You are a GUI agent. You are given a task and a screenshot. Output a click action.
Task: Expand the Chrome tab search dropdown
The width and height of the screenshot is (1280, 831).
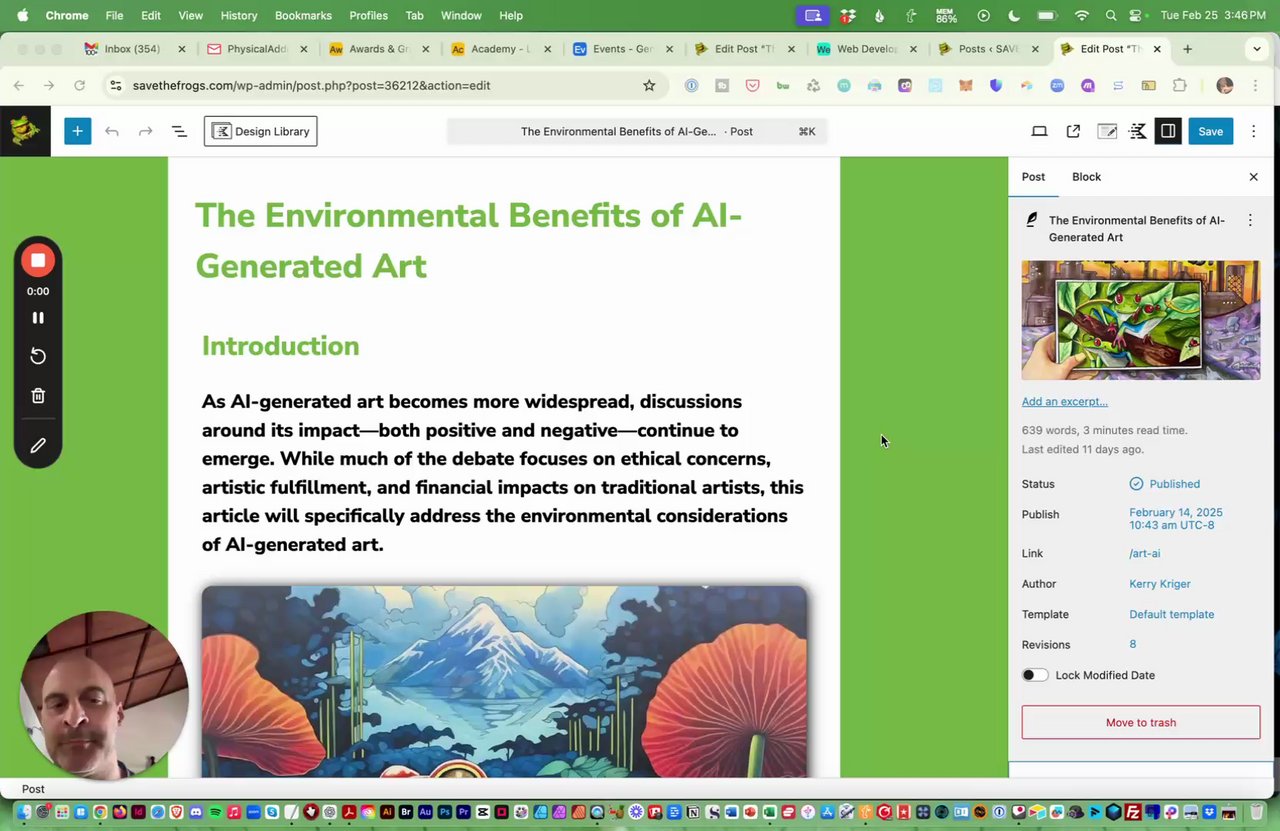pyautogui.click(x=1257, y=49)
